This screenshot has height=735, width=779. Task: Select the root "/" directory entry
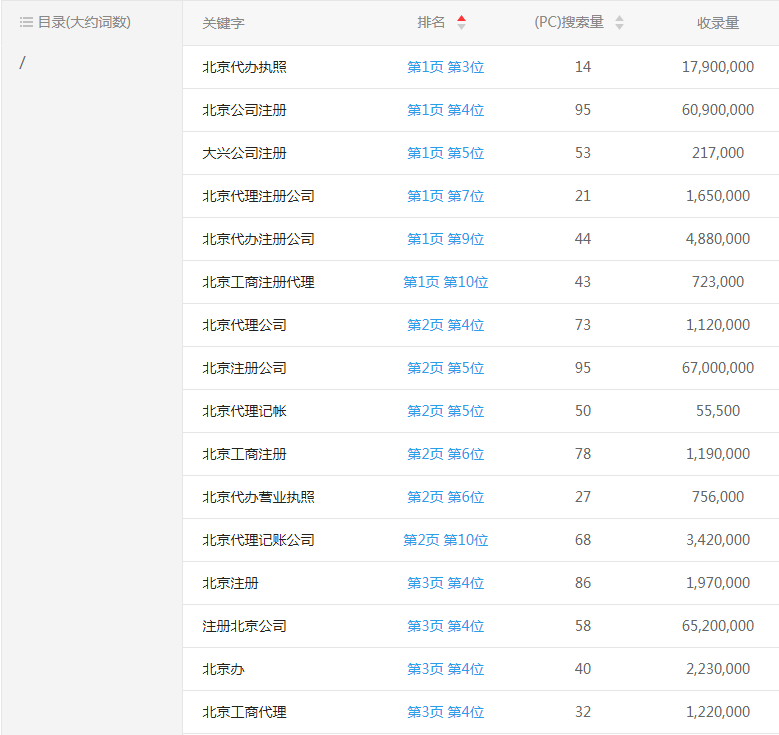point(23,63)
